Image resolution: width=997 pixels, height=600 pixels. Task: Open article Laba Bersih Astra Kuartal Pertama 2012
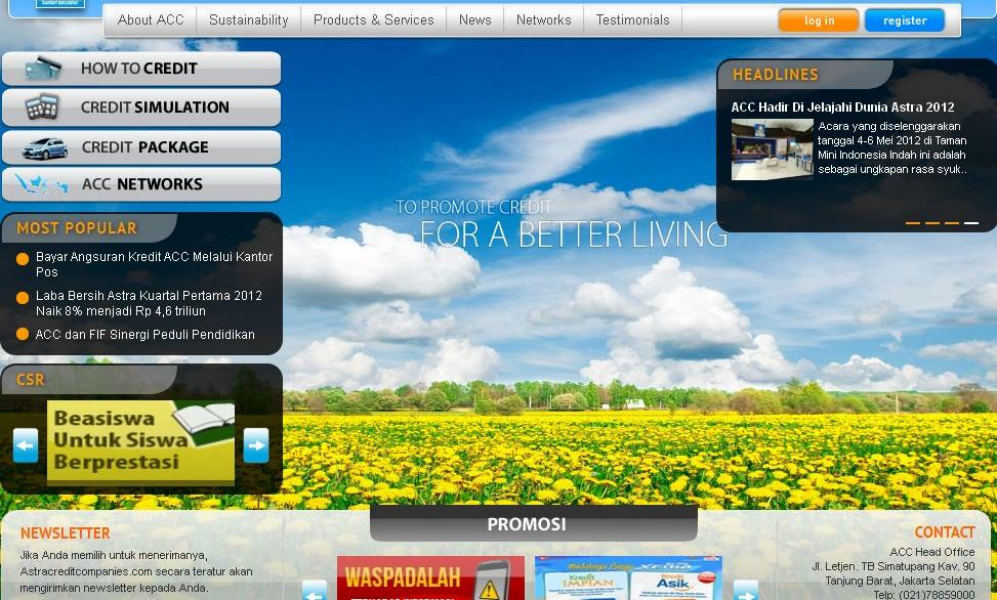point(149,303)
